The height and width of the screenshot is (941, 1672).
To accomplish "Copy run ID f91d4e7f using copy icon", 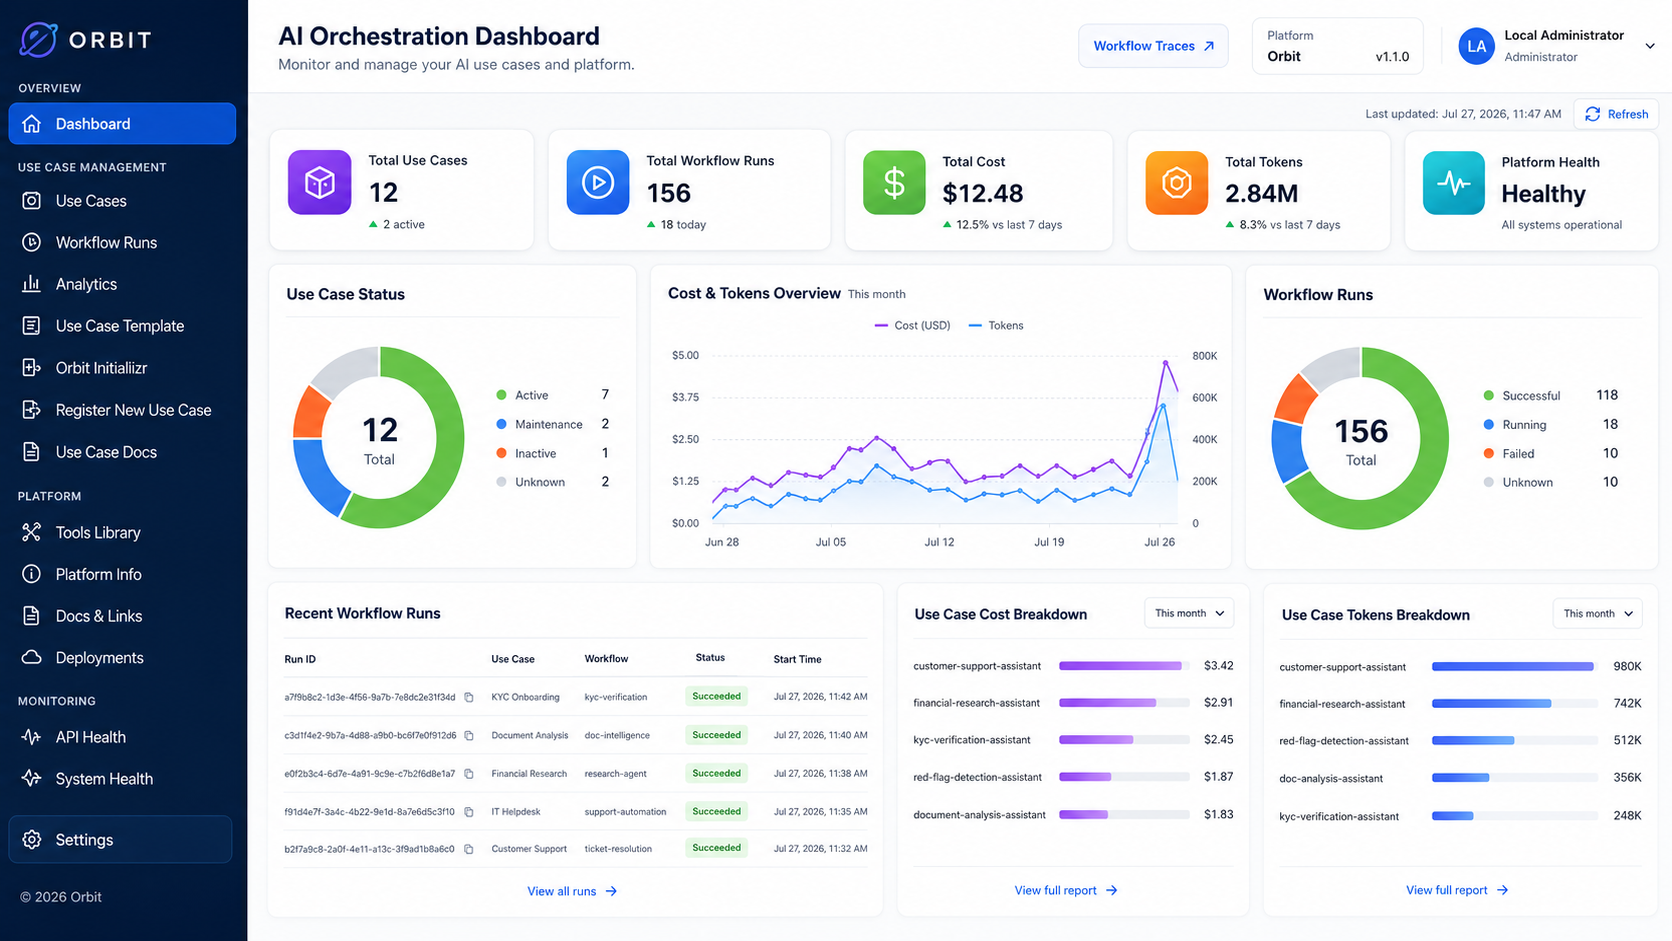I will 469,812.
